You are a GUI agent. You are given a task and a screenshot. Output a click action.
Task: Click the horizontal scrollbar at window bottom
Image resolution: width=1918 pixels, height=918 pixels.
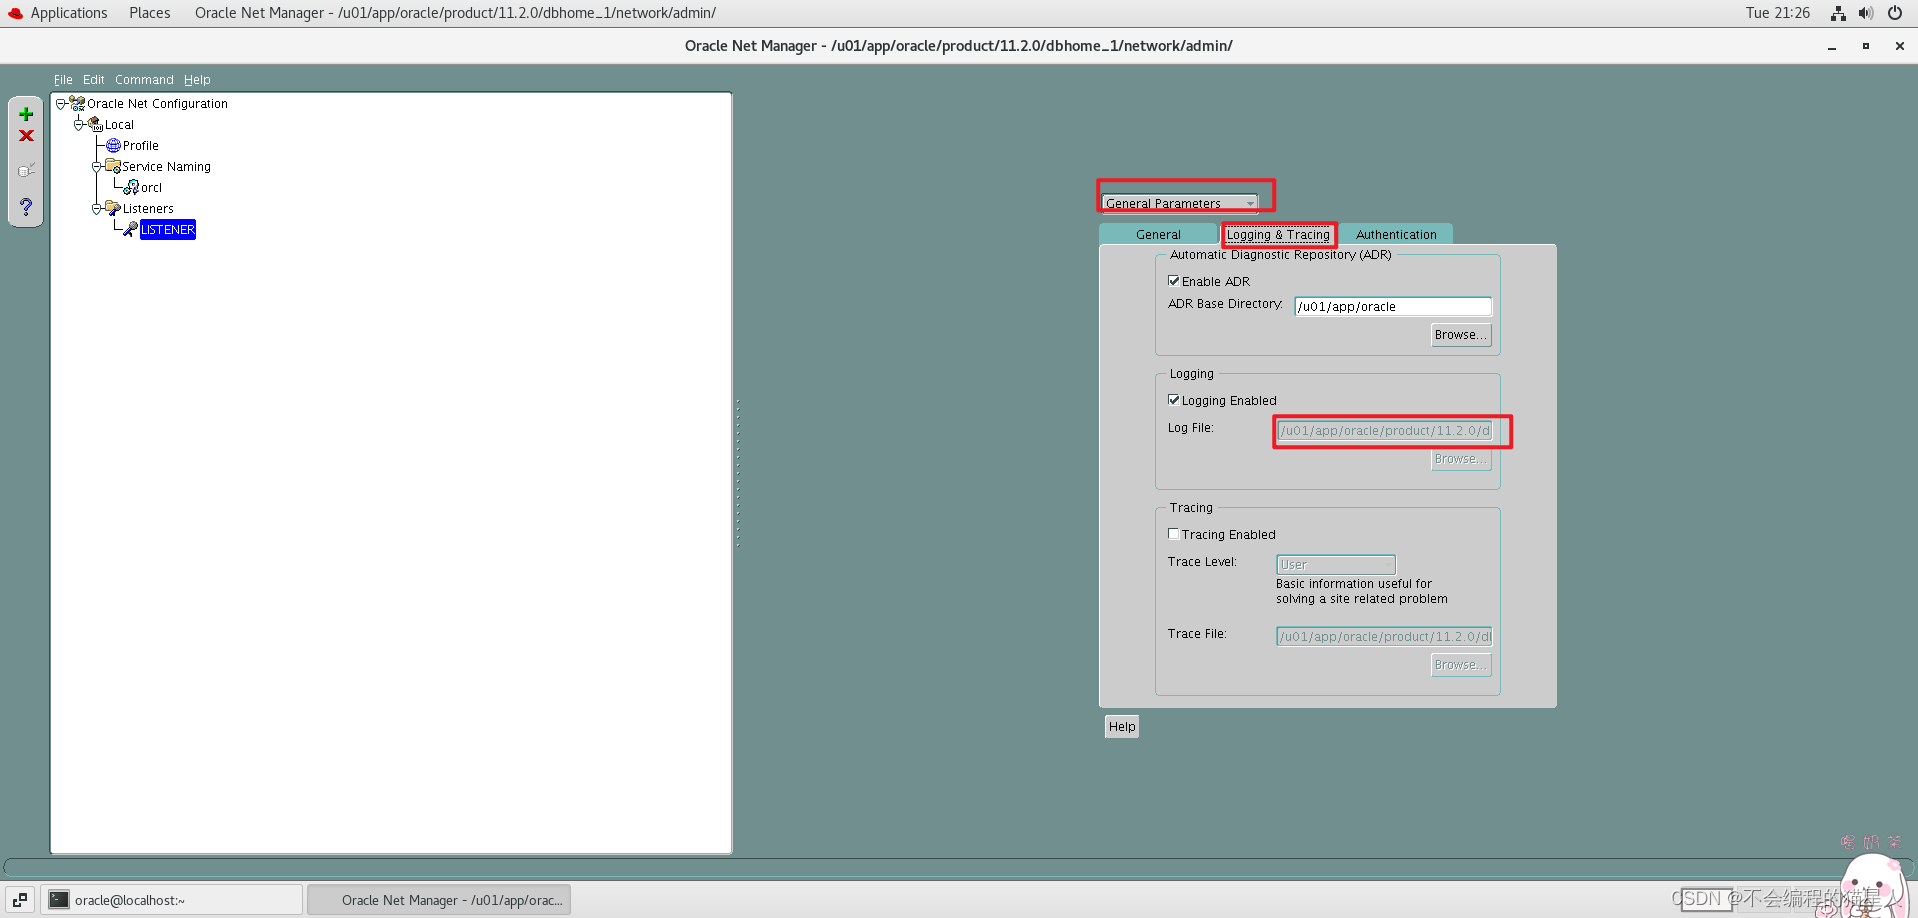[x=958, y=866]
